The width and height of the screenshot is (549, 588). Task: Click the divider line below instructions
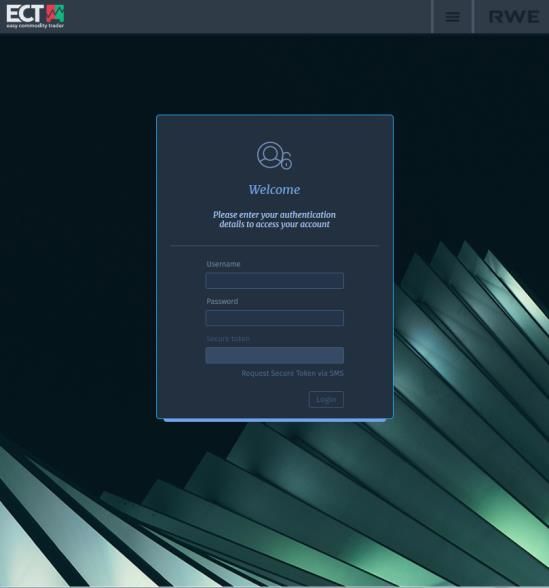click(274, 246)
